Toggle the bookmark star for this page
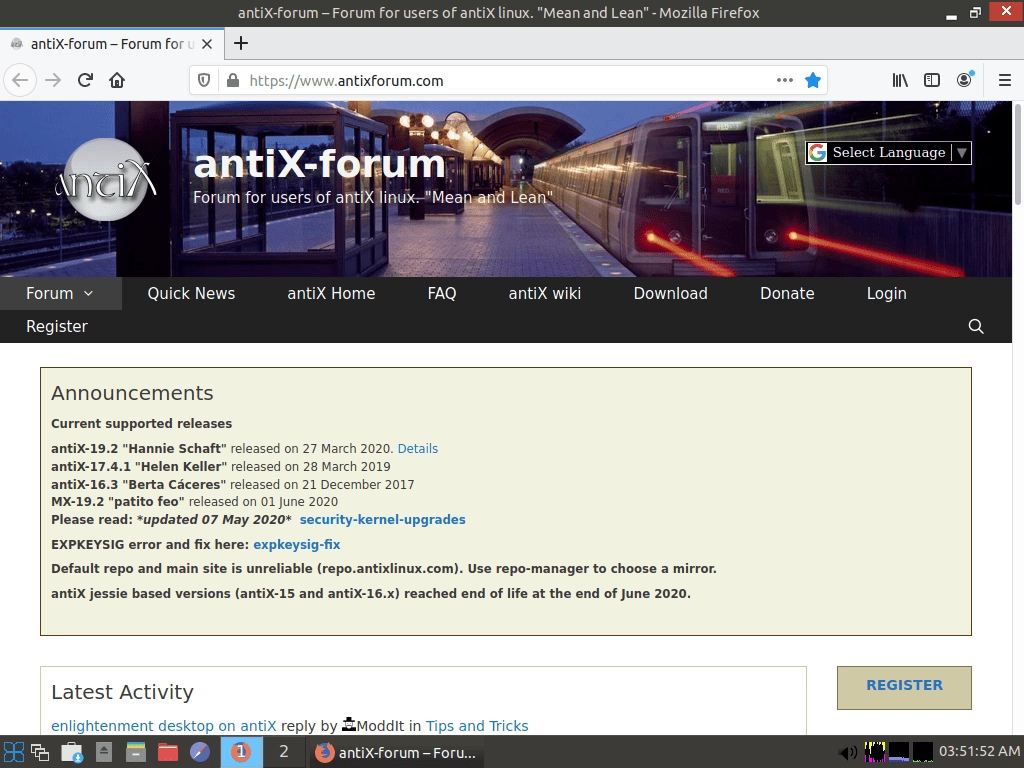 pyautogui.click(x=812, y=80)
